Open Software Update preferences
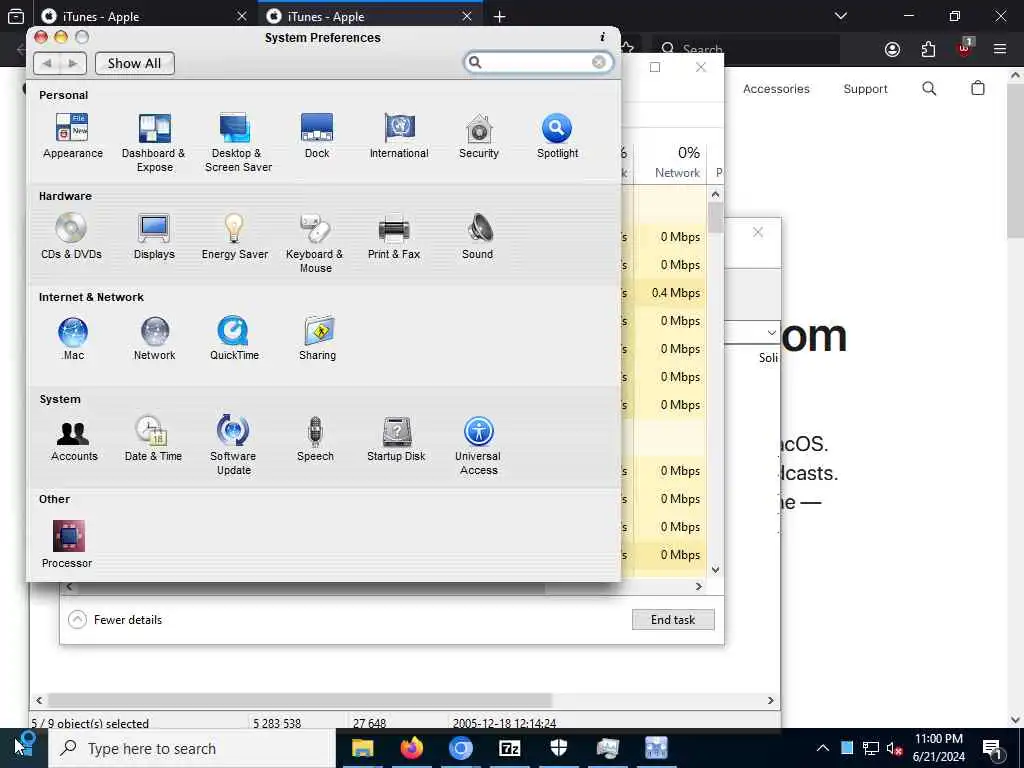The height and width of the screenshot is (768, 1024). point(233,445)
